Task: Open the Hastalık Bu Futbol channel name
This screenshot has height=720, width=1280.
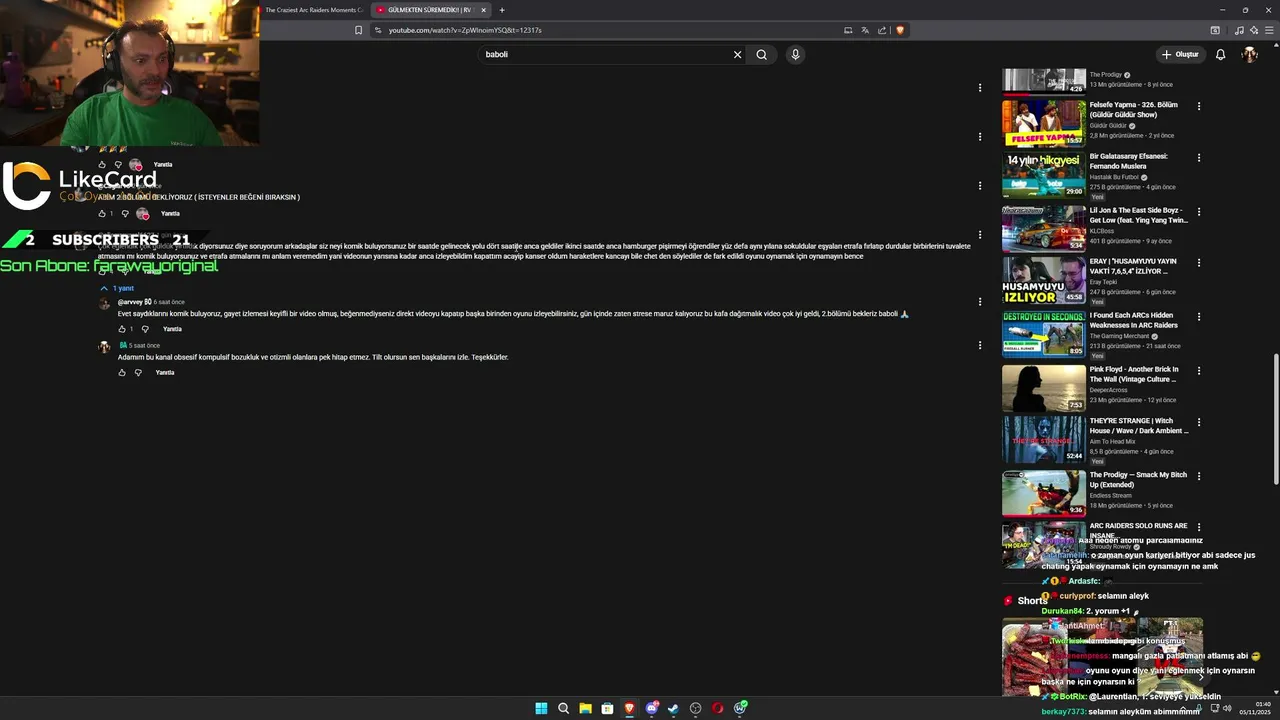Action: 1114,177
